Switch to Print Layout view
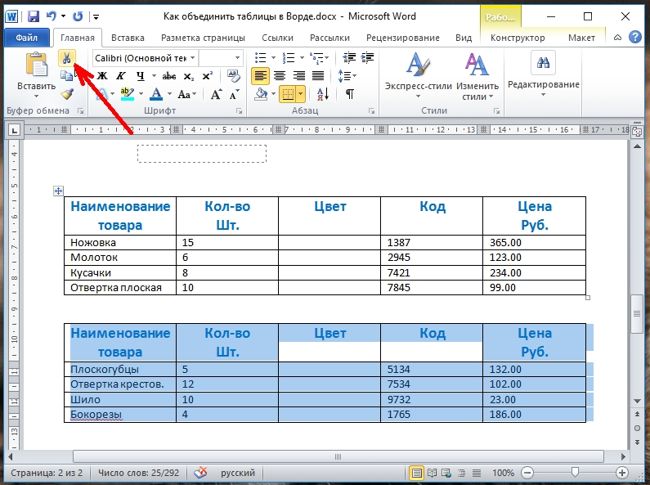This screenshot has width=650, height=485. click(x=416, y=473)
